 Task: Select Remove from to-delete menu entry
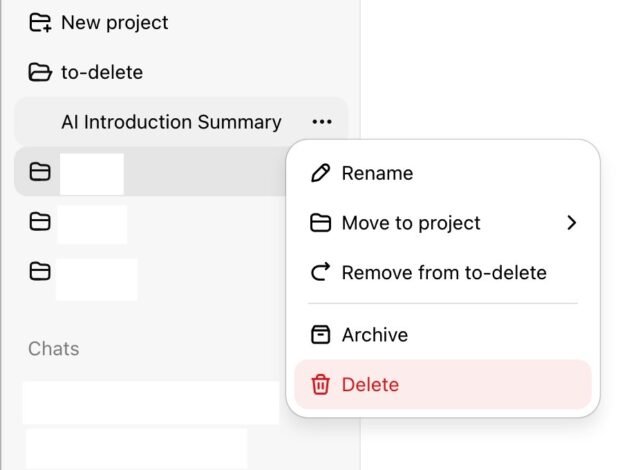[x=443, y=273]
